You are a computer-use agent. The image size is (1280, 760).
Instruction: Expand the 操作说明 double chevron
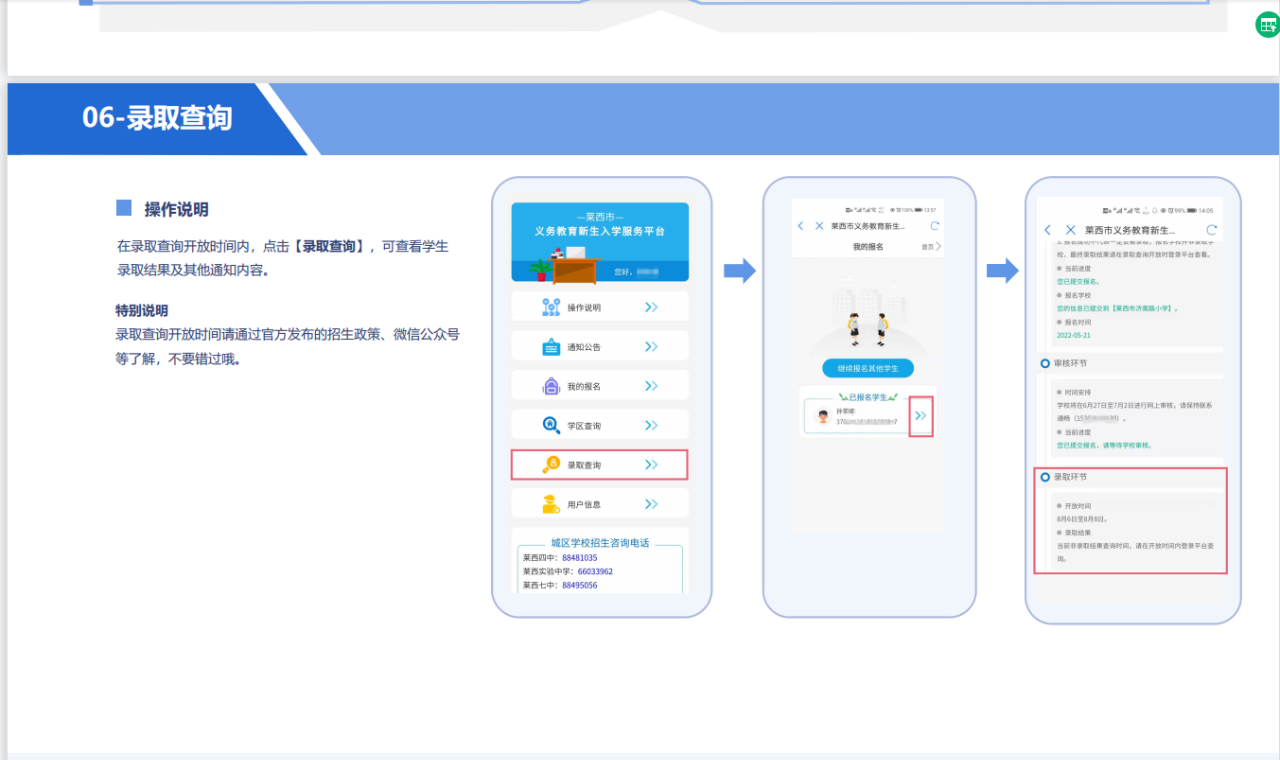pos(651,307)
